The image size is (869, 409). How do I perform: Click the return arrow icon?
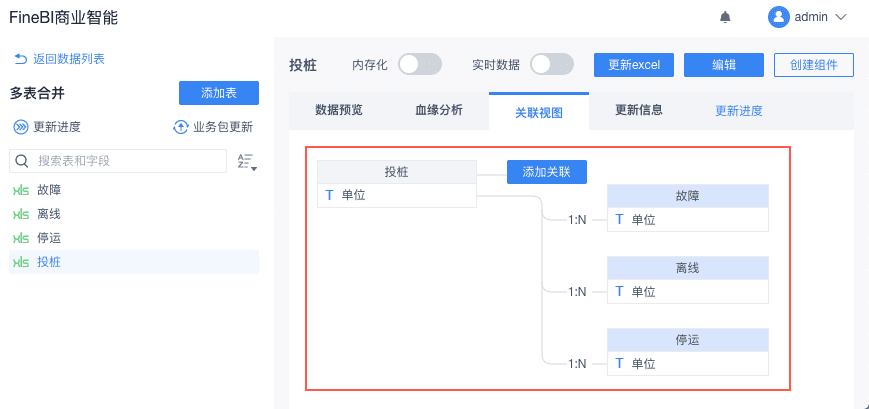pyautogui.click(x=19, y=59)
